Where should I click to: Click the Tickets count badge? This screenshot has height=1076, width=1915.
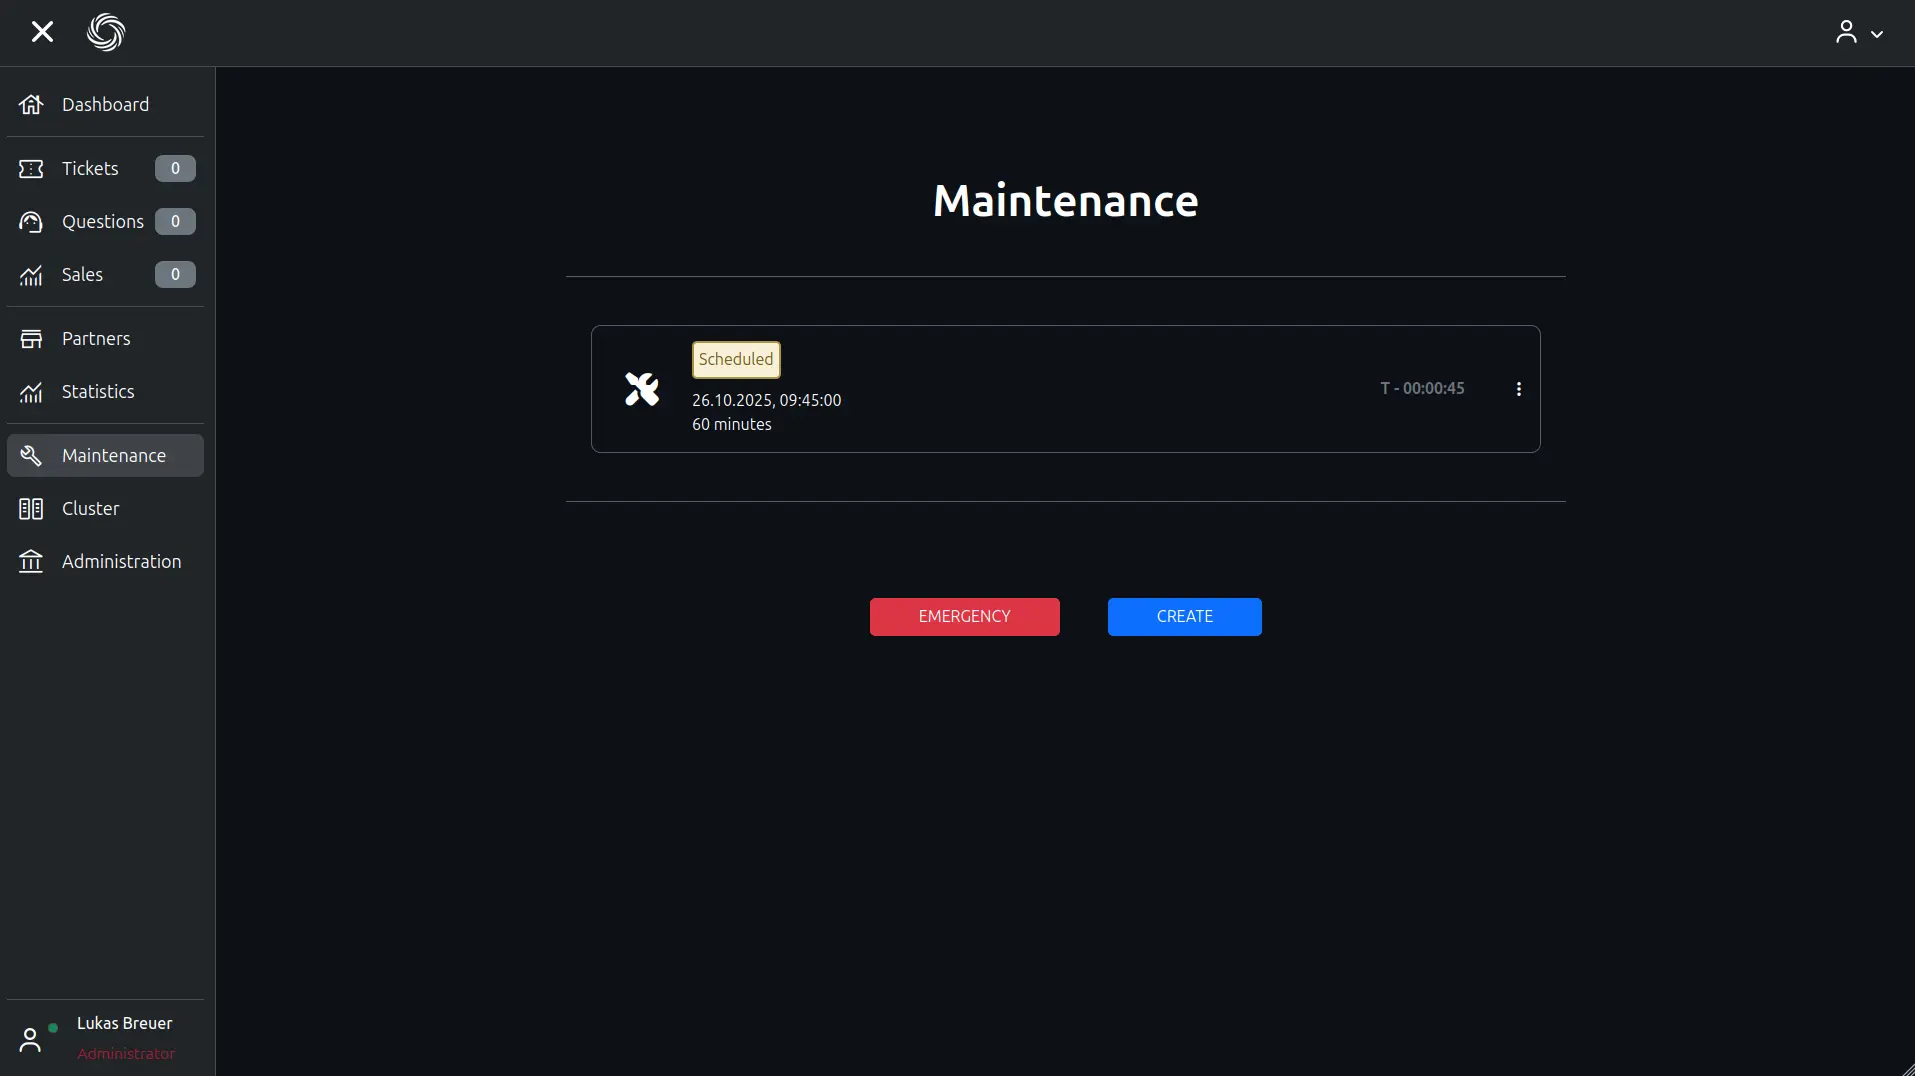175,169
